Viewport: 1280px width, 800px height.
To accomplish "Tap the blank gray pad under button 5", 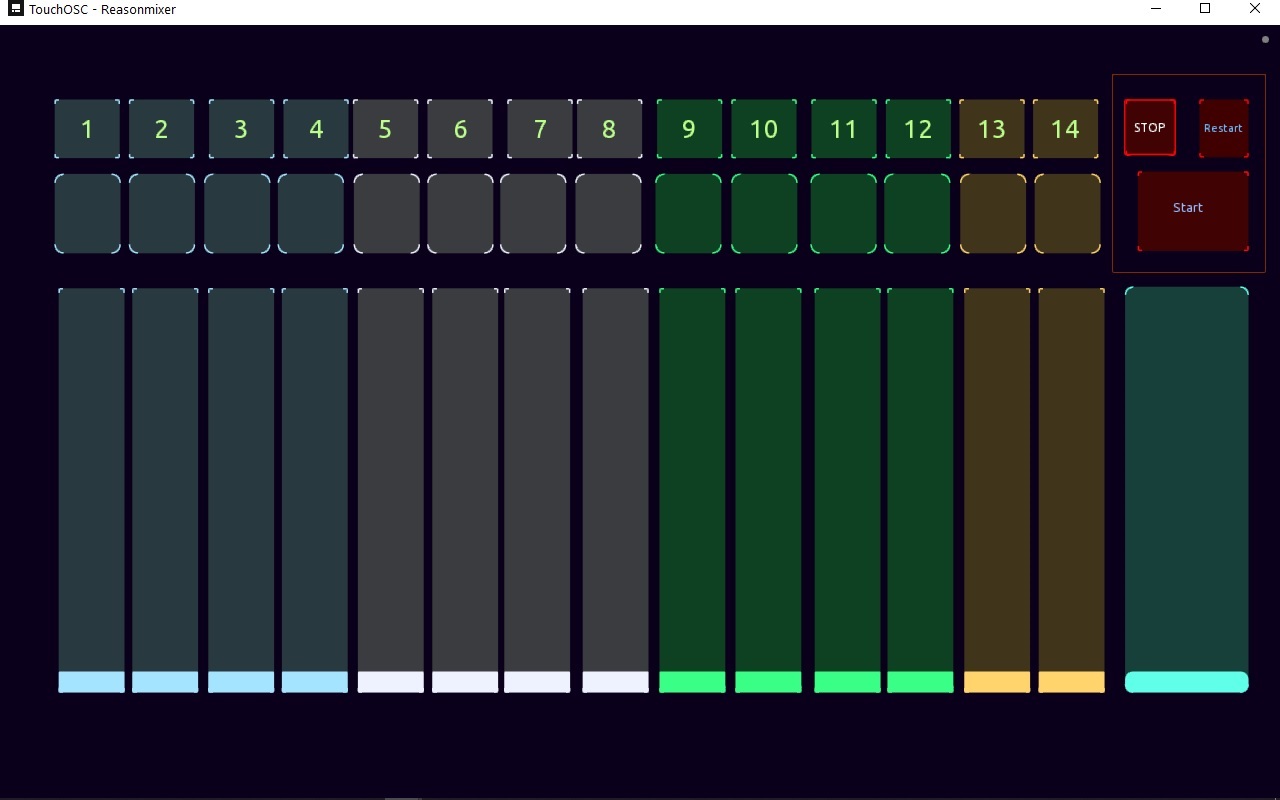I will (387, 214).
